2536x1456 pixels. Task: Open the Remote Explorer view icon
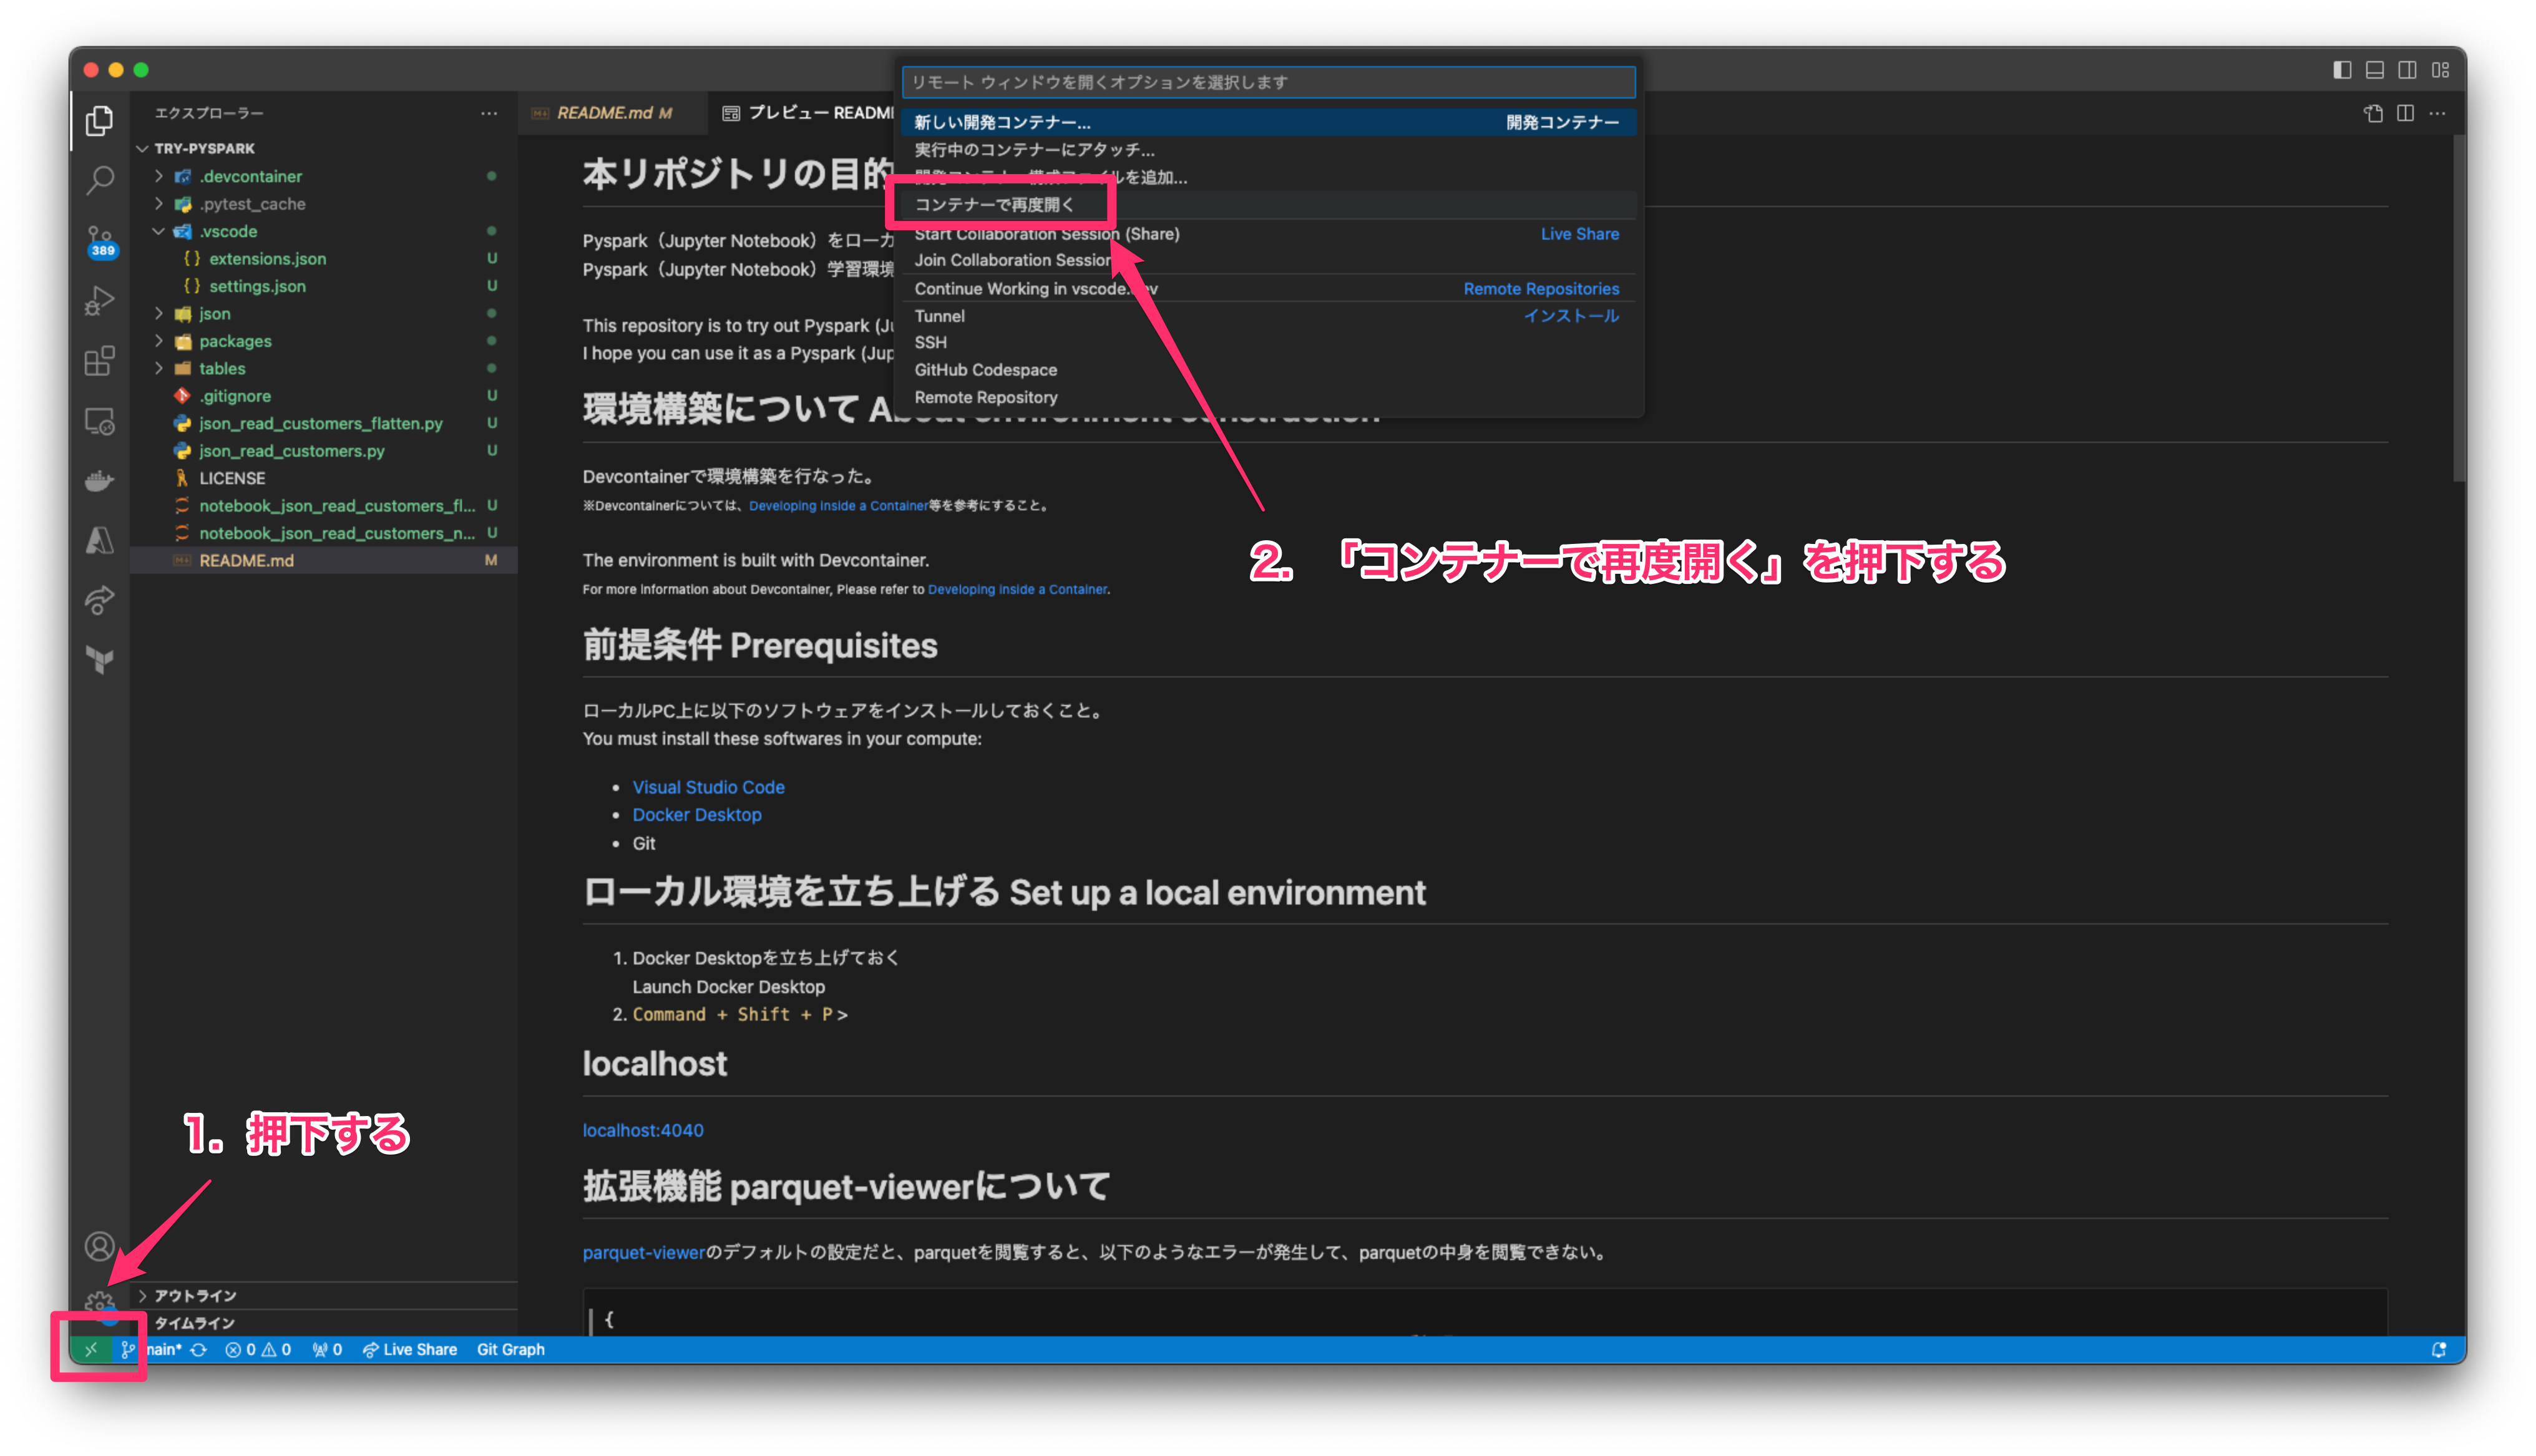(99, 421)
